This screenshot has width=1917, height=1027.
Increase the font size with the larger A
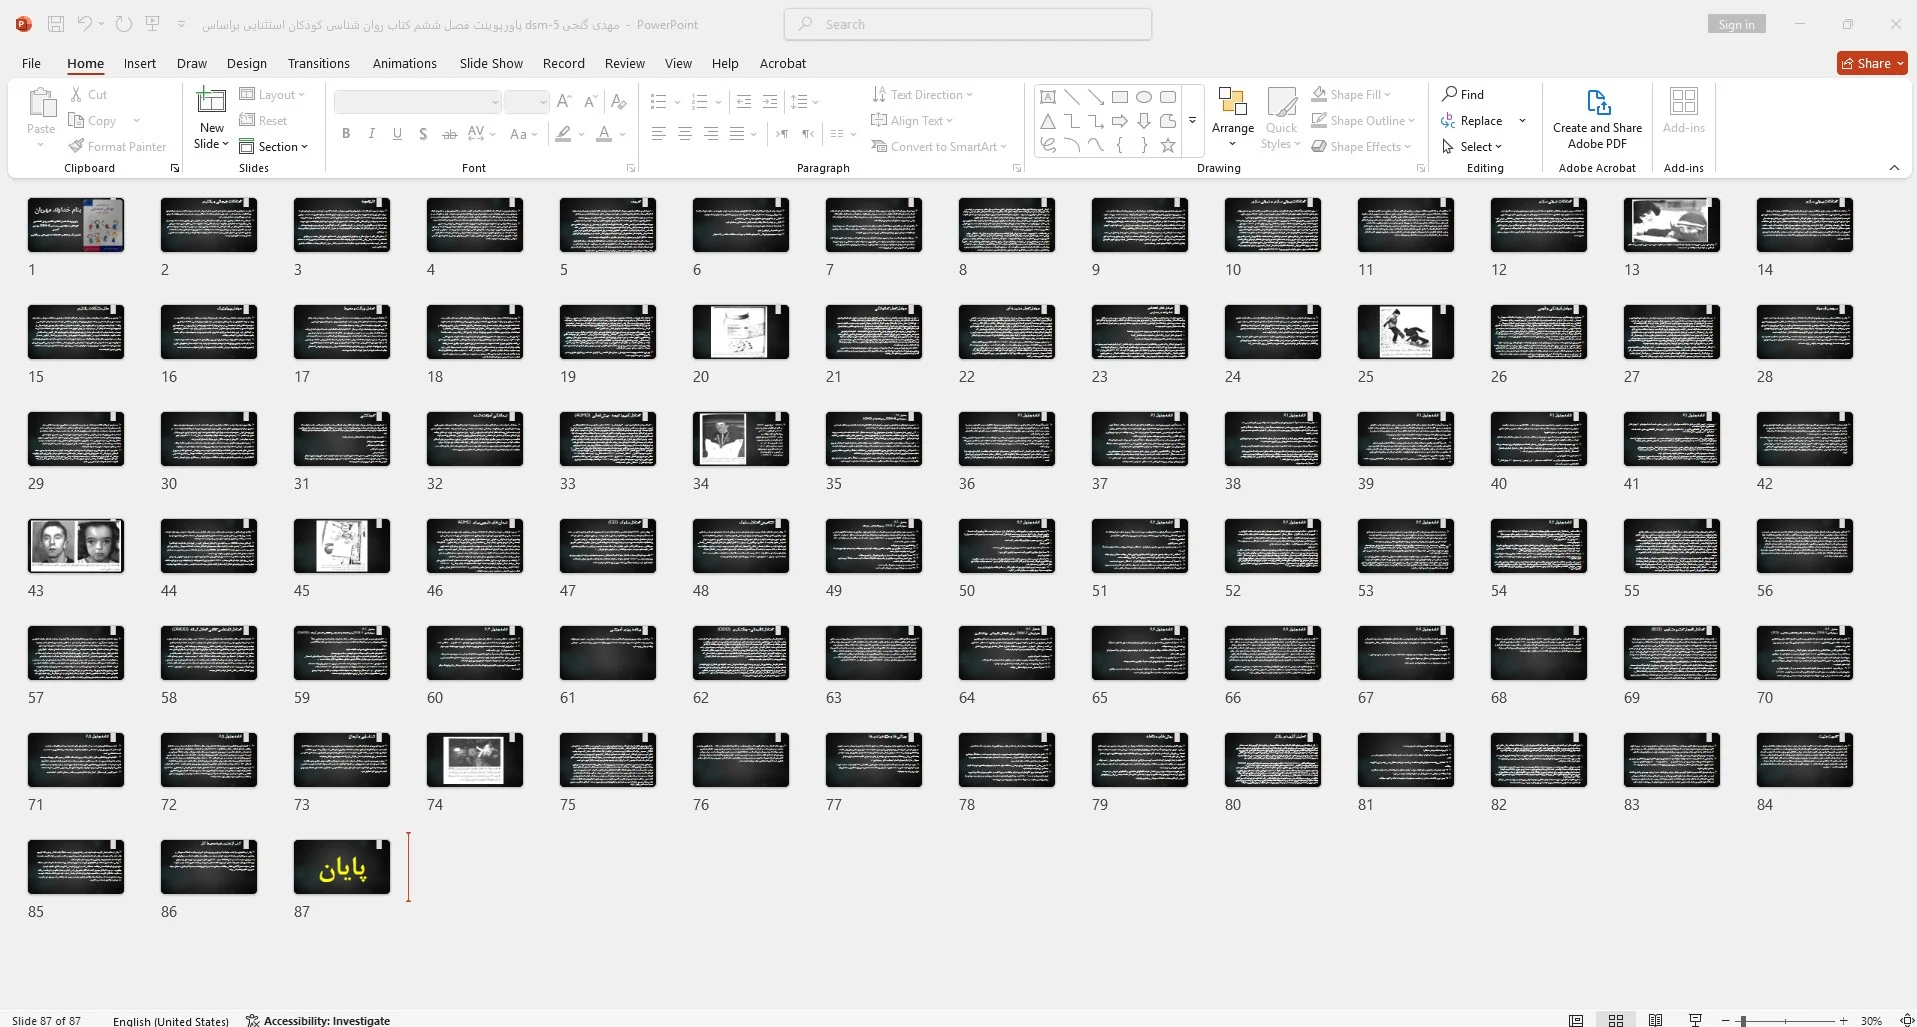pos(564,102)
